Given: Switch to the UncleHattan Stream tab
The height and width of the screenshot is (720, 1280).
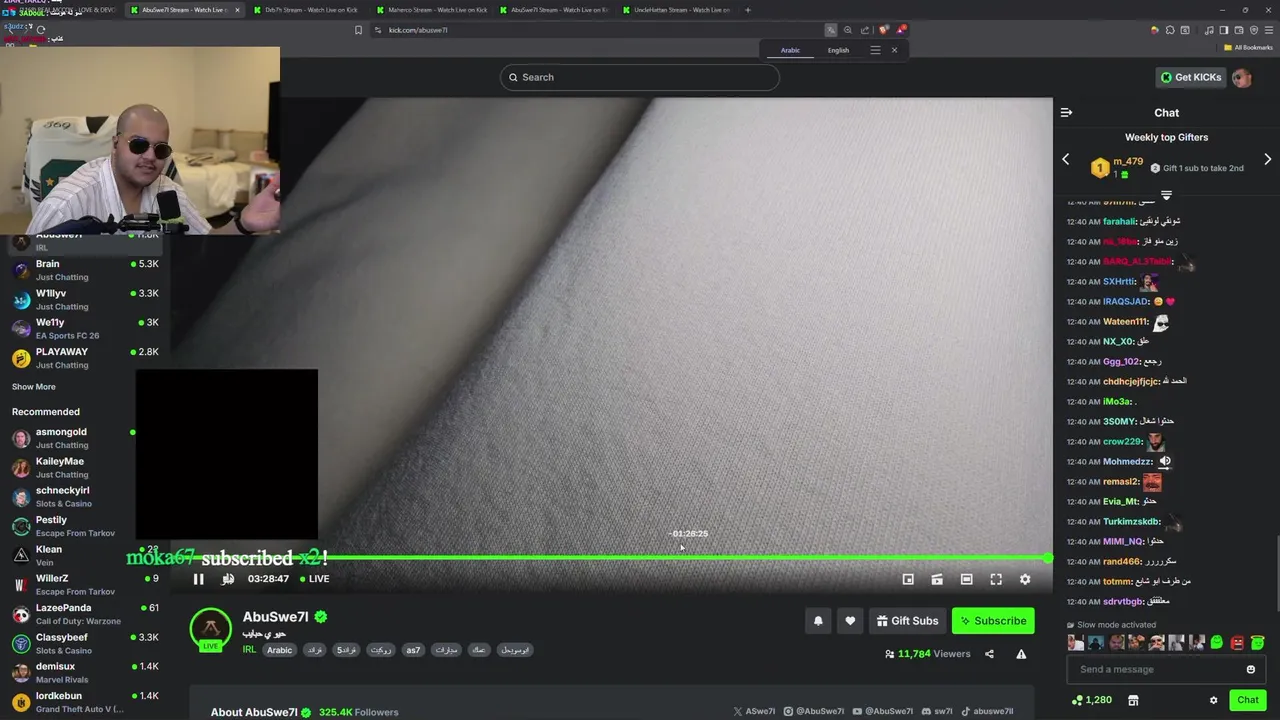Looking at the screenshot, I should point(675,10).
